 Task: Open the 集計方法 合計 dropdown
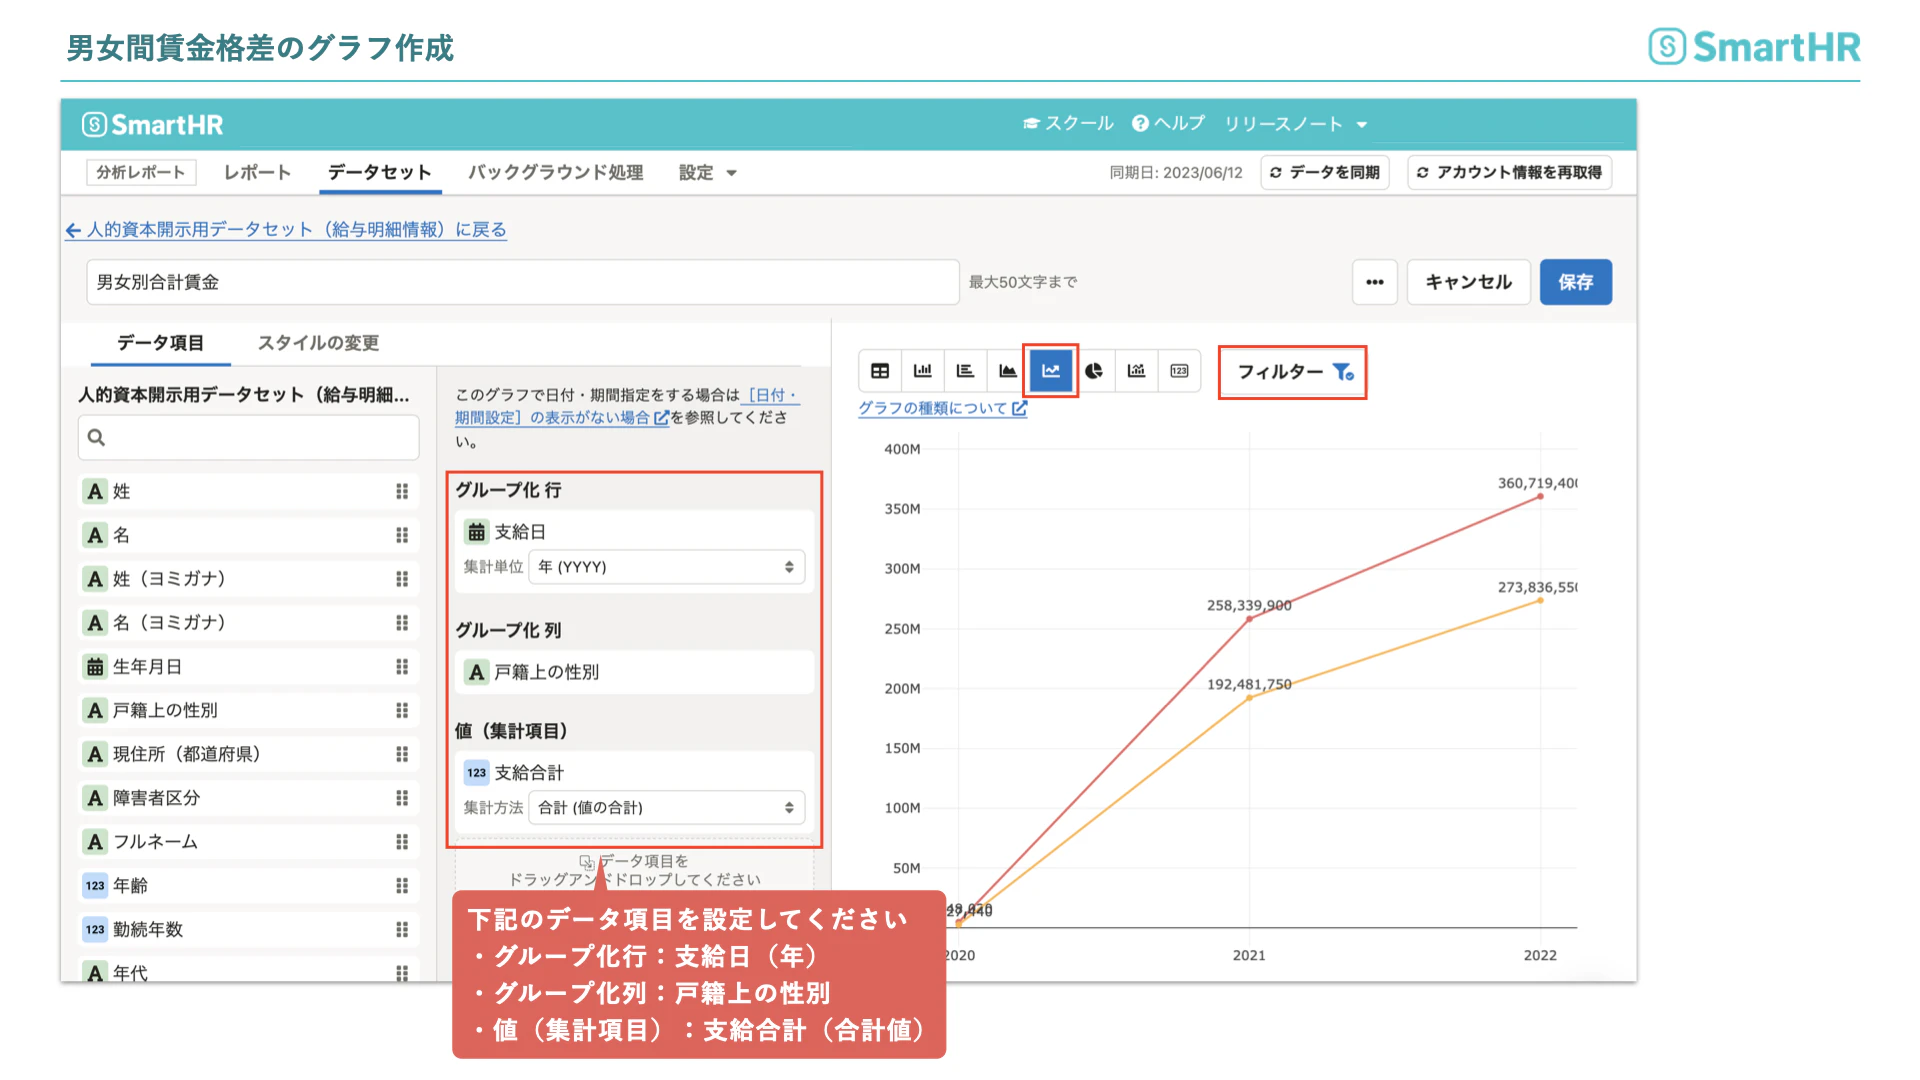point(667,808)
